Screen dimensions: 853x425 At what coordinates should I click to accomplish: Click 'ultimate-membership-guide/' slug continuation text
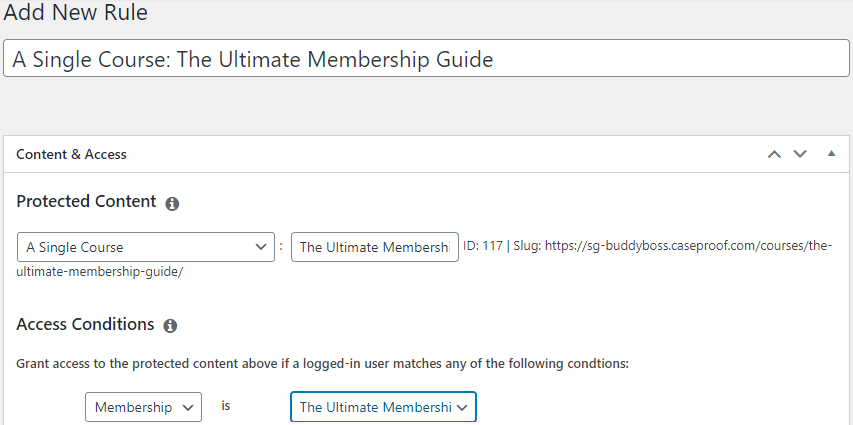(x=99, y=271)
